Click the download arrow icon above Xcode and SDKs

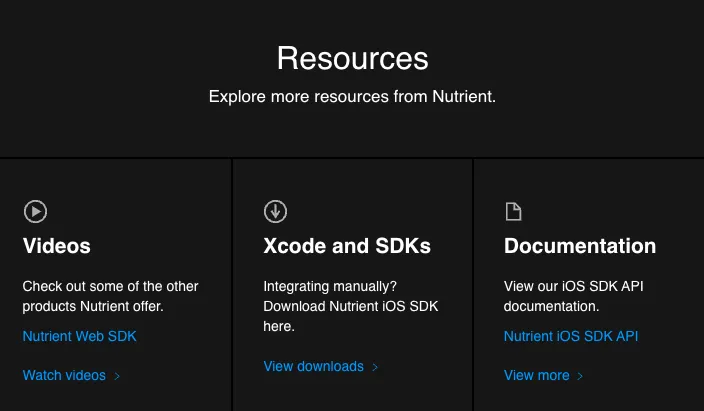[275, 211]
